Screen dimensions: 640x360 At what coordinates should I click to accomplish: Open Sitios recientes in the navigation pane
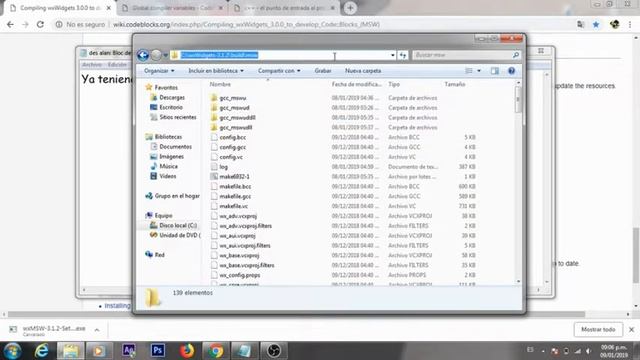click(178, 117)
